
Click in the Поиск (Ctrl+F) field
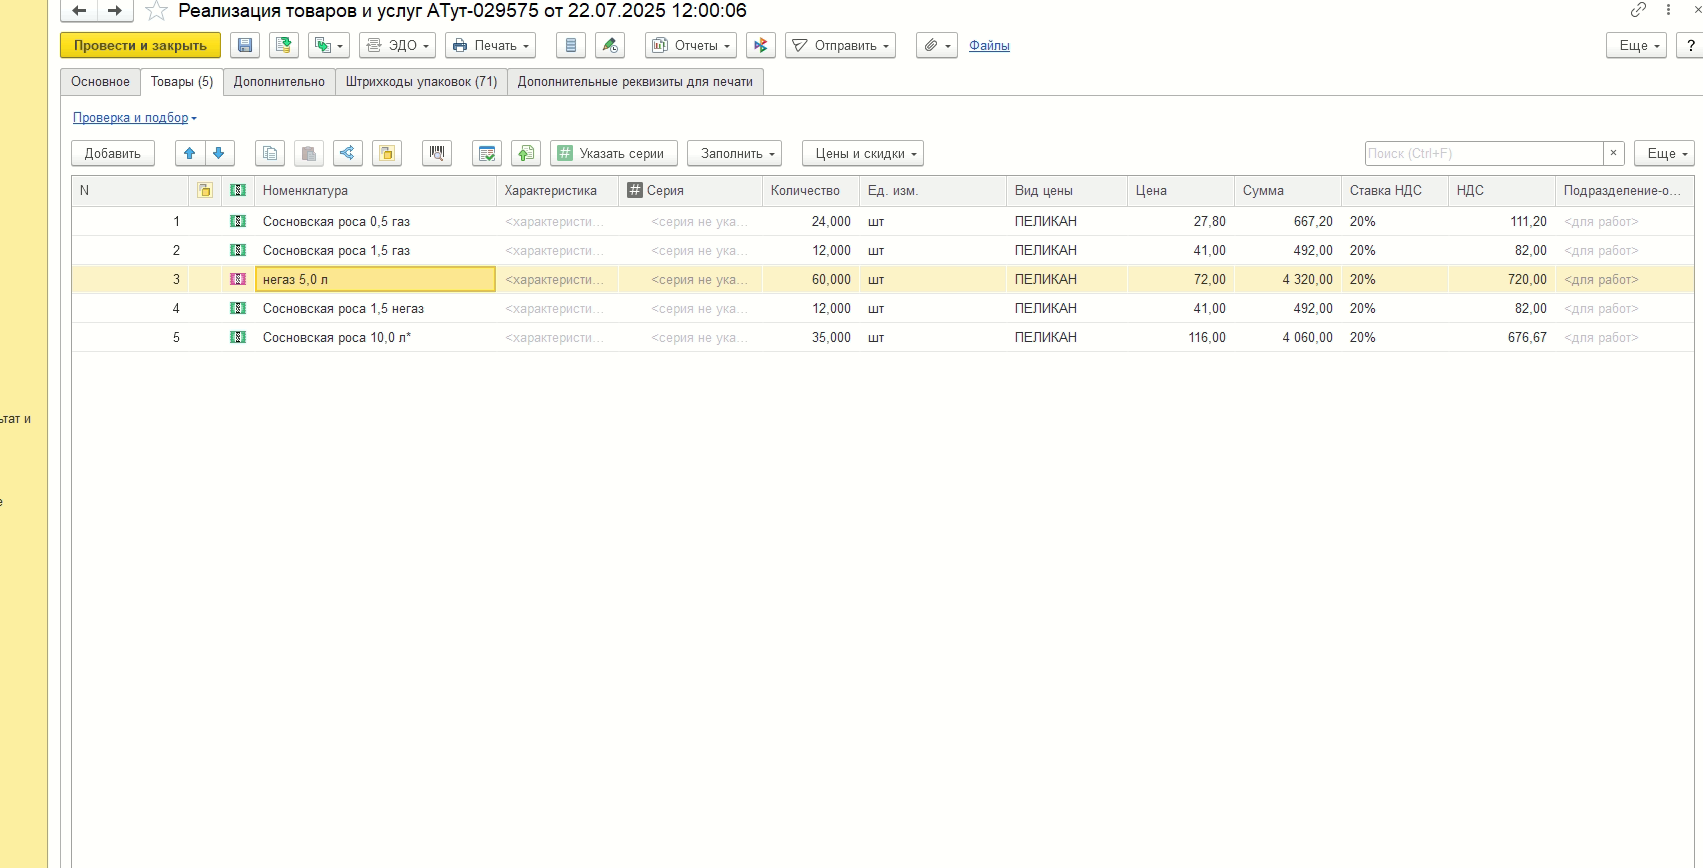tap(1483, 153)
